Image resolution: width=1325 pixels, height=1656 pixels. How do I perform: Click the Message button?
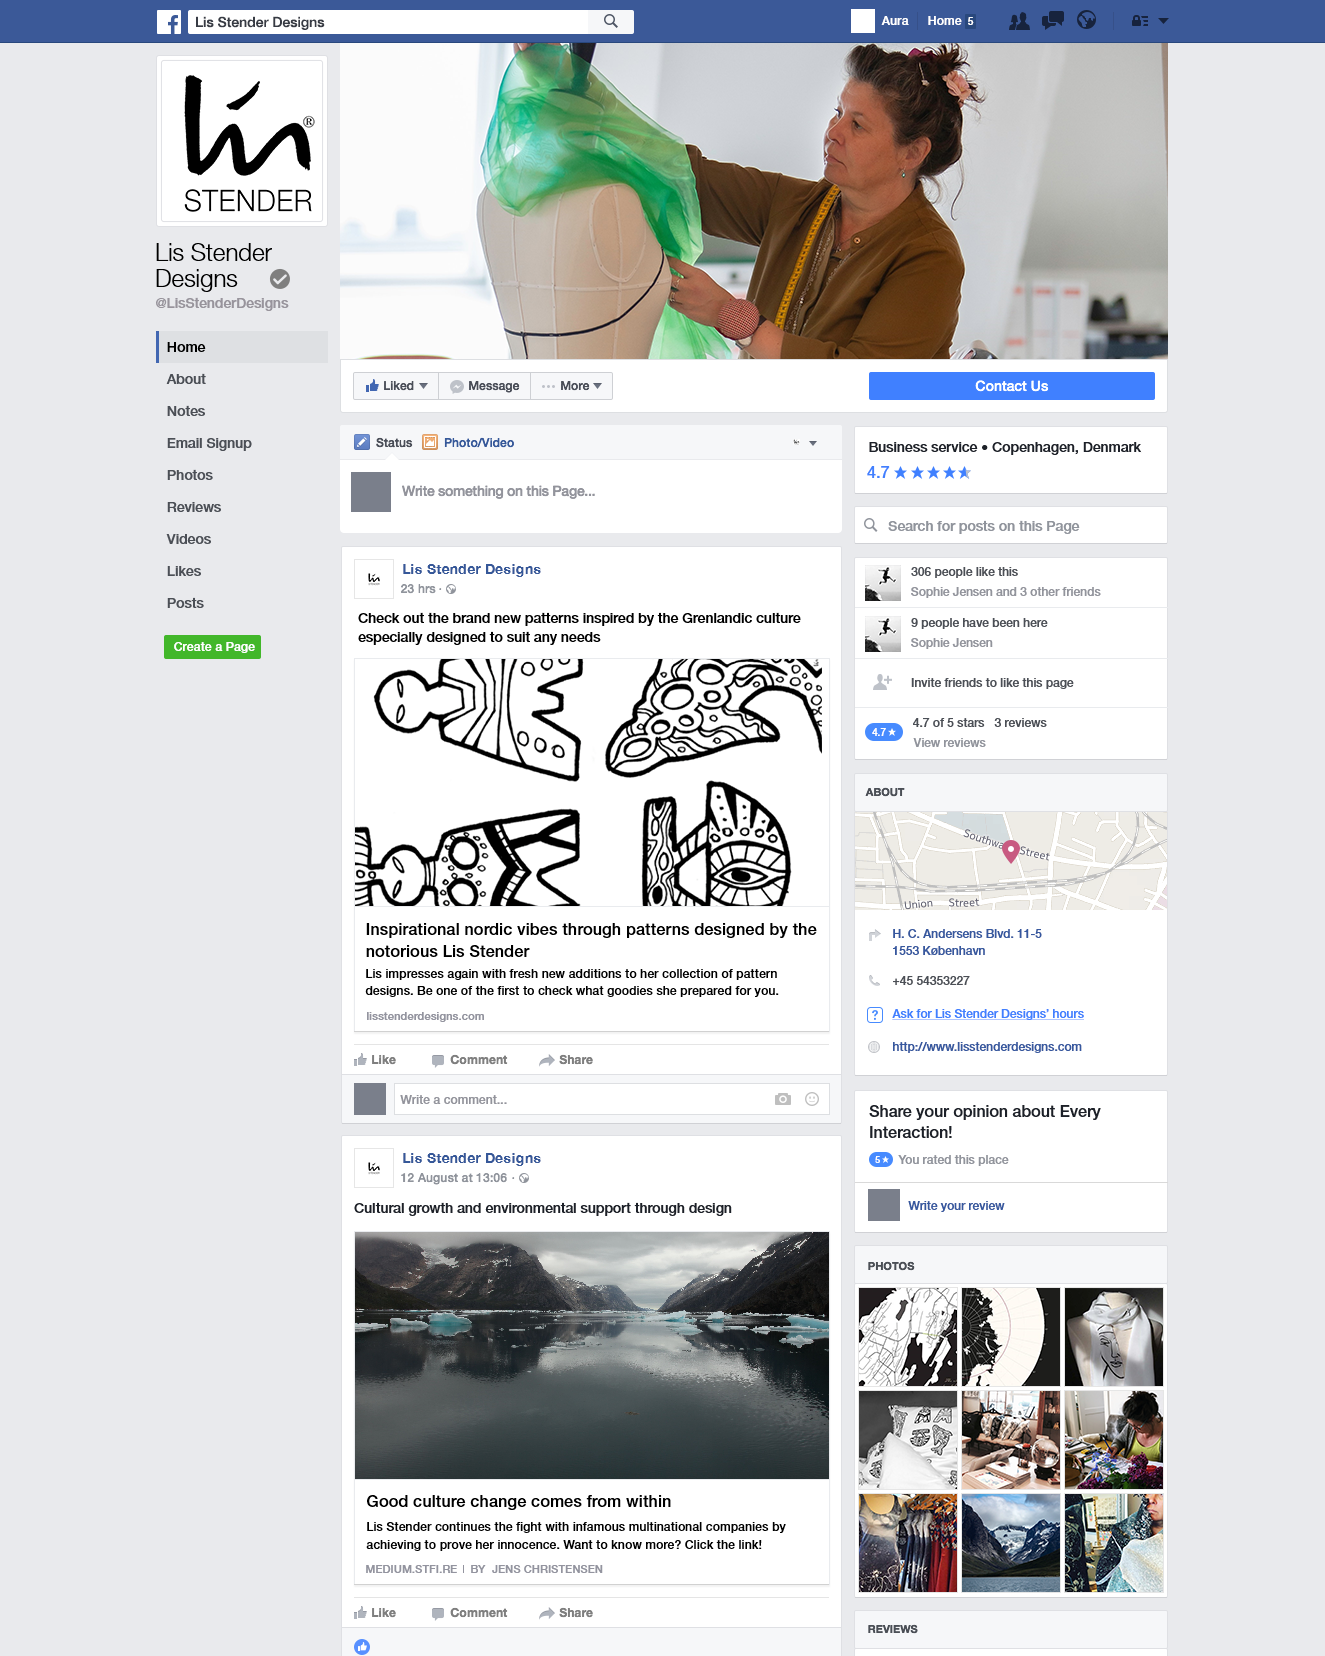click(485, 386)
